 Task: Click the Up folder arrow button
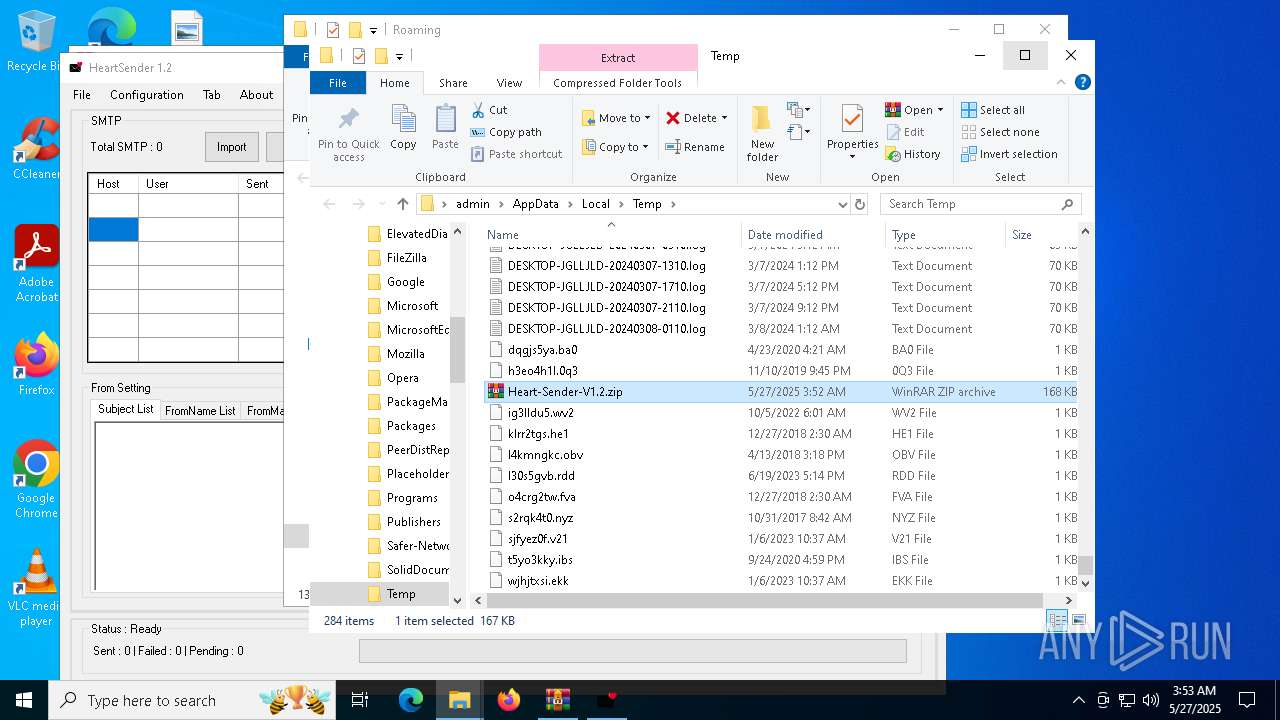click(402, 204)
